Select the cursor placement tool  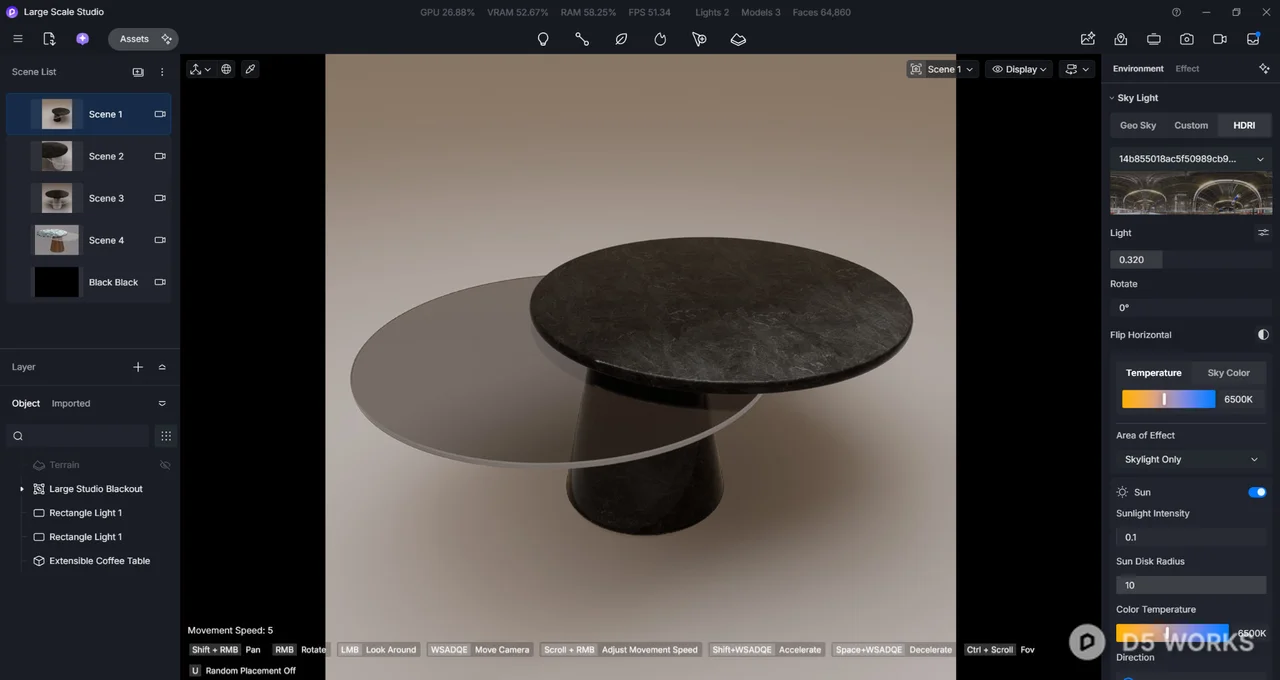point(699,39)
